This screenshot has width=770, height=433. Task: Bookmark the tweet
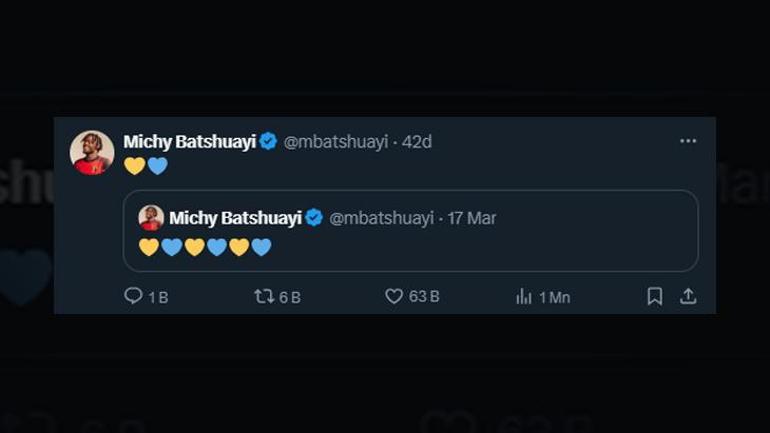pos(654,296)
